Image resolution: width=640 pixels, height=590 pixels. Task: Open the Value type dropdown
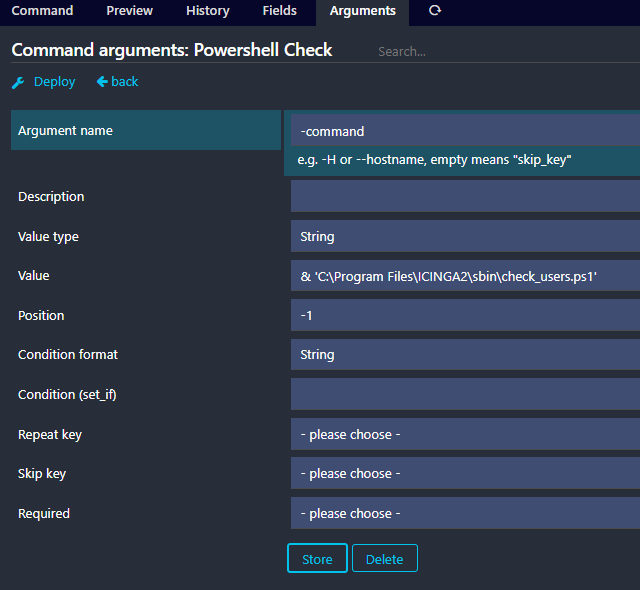click(x=465, y=237)
